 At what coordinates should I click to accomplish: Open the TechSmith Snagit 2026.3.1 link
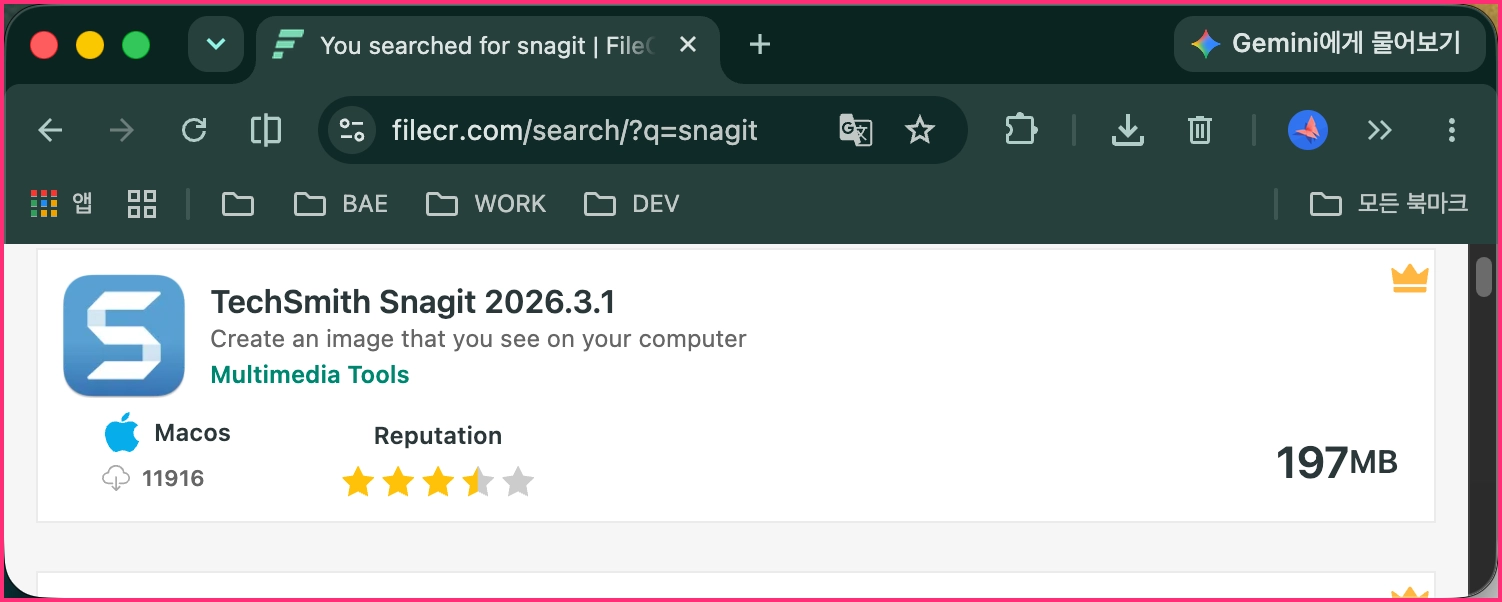[x=412, y=301]
